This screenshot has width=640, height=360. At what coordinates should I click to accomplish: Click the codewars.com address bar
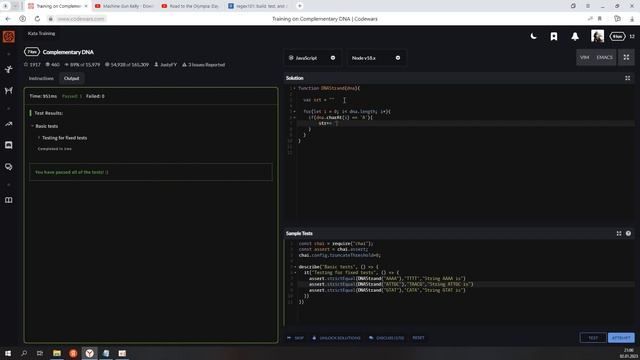pos(80,19)
